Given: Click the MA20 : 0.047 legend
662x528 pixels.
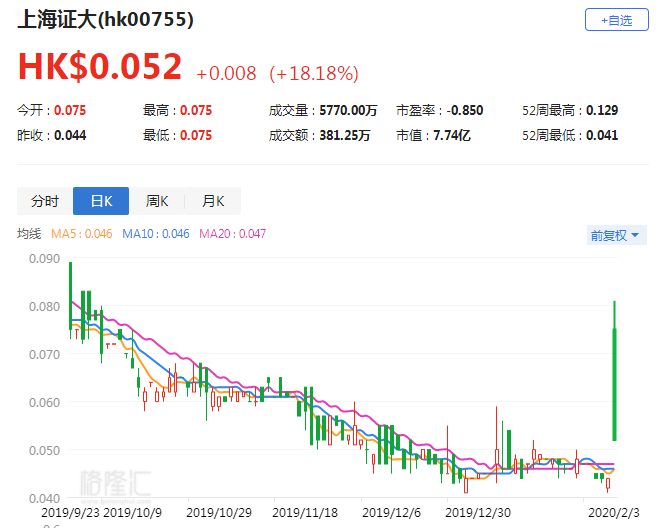Looking at the screenshot, I should pyautogui.click(x=233, y=234).
